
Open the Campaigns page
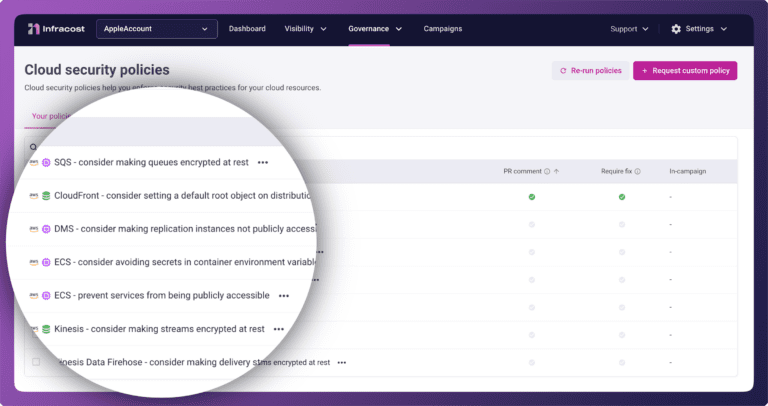pos(443,29)
